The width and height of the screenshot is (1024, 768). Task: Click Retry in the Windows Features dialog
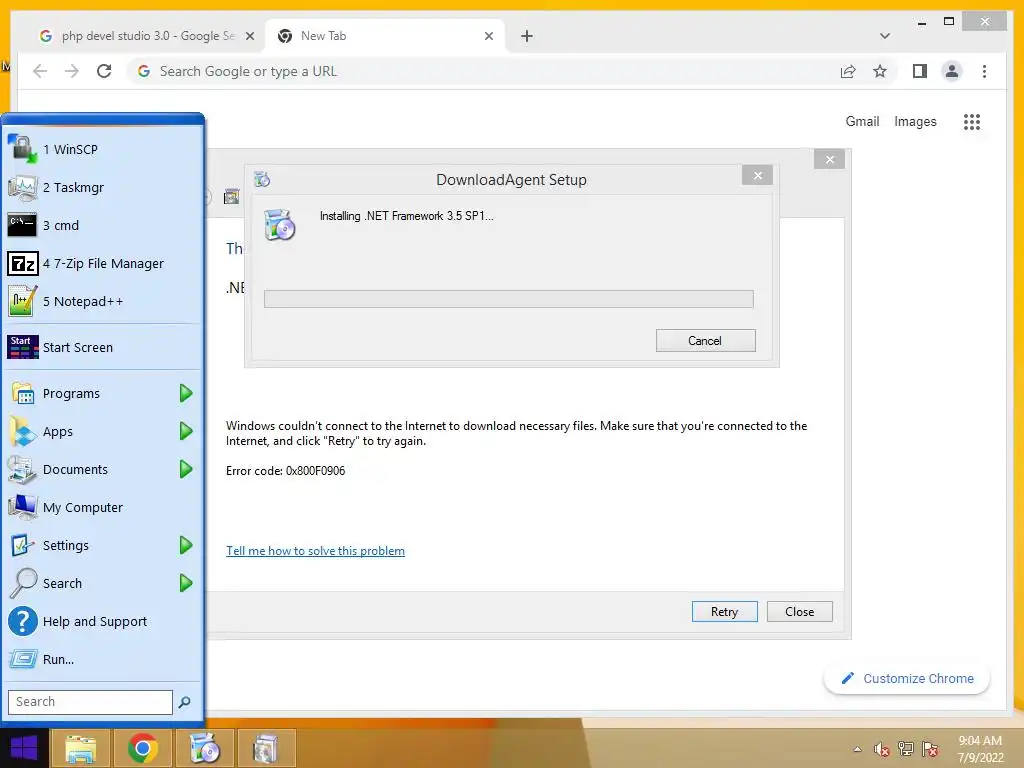point(724,612)
